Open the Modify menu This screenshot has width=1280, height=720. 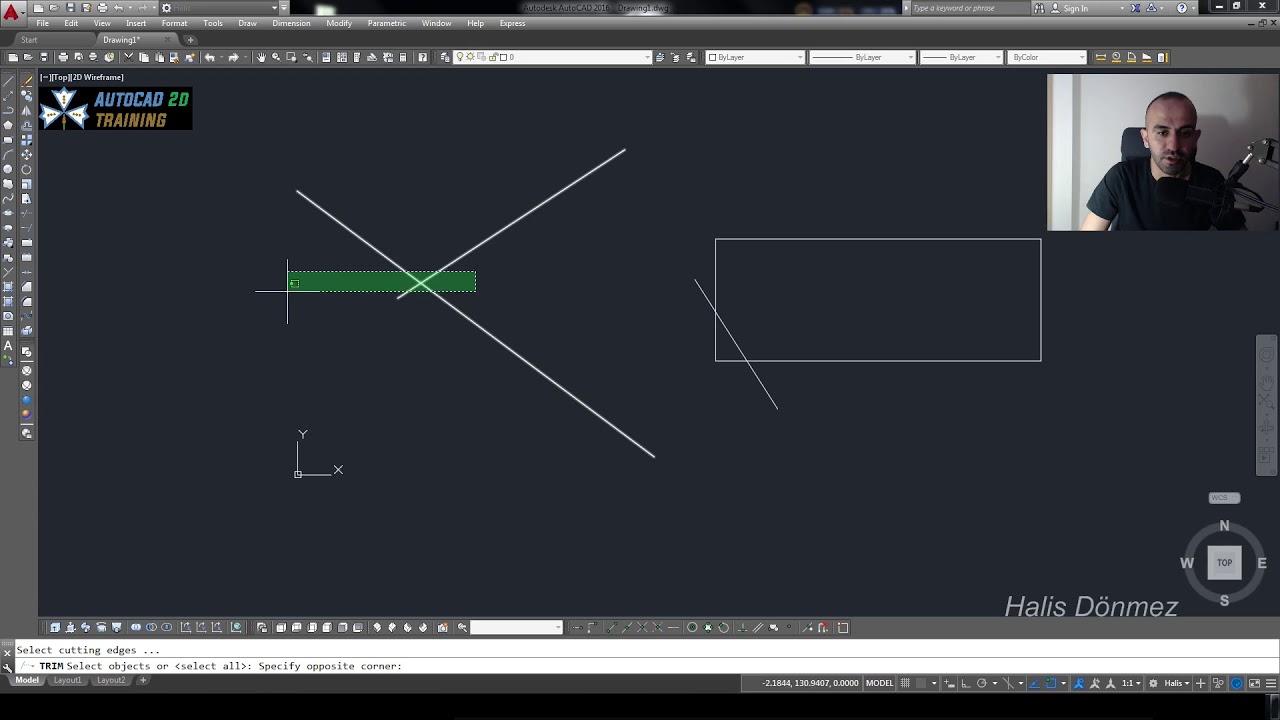[339, 23]
